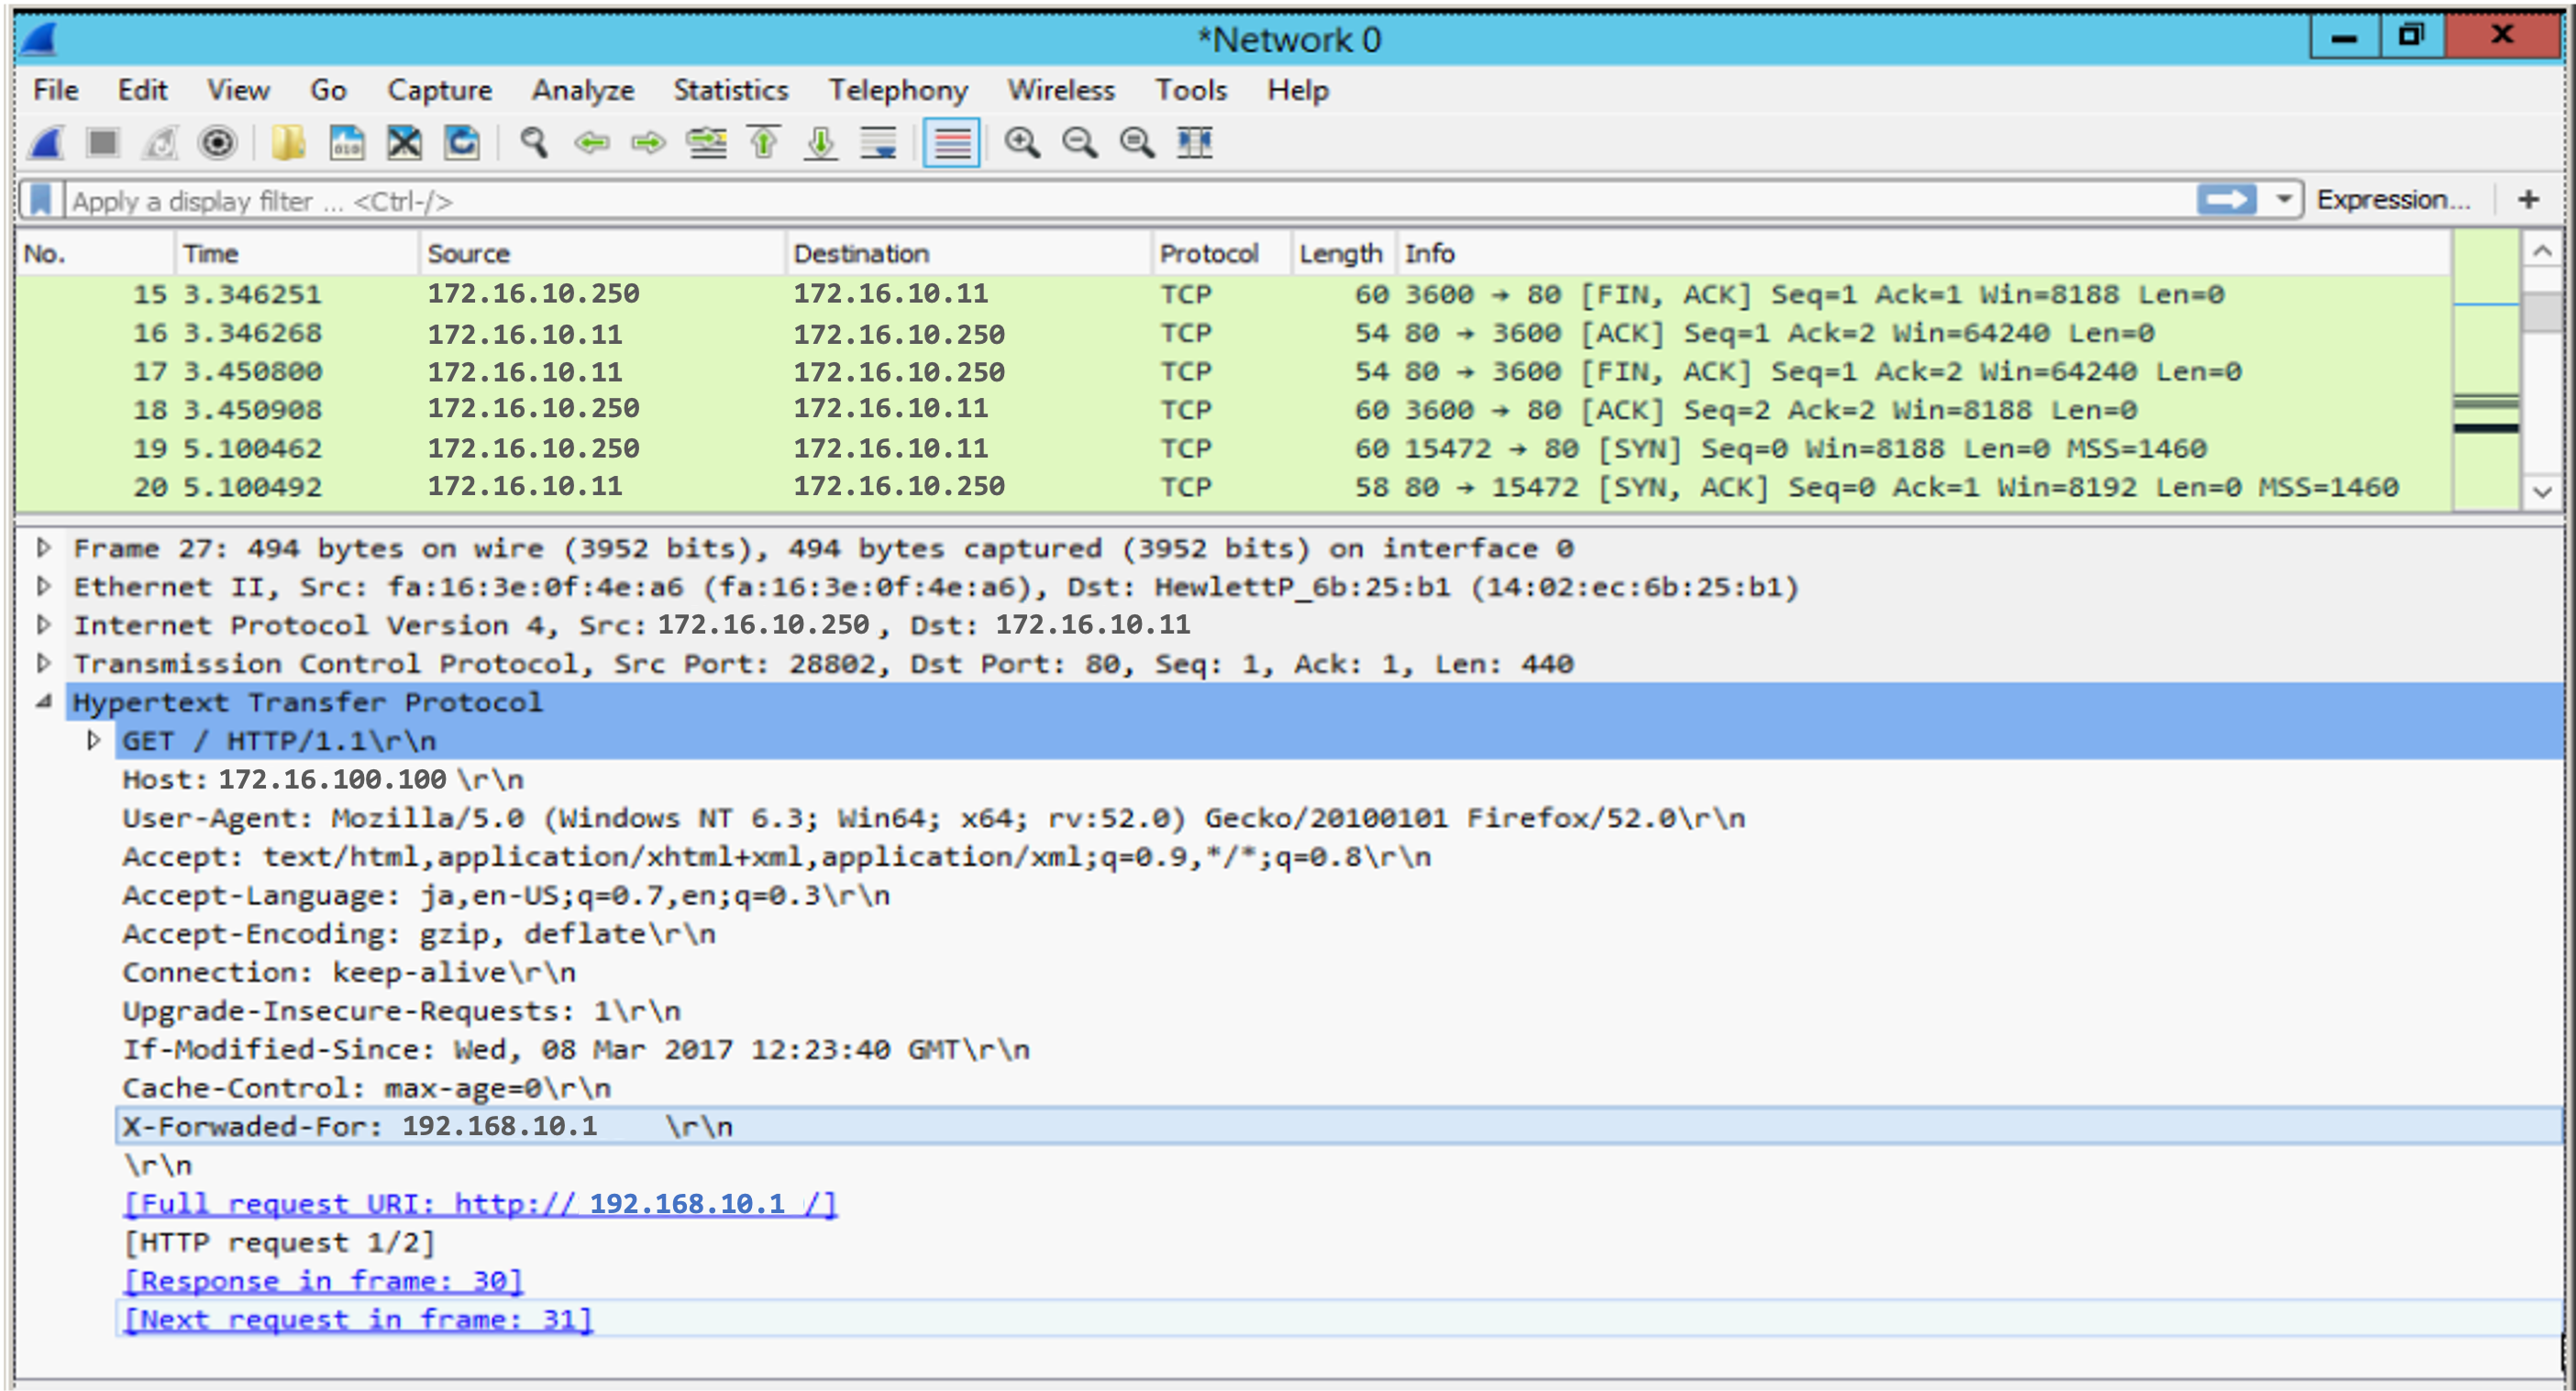Zoom in on packet text
Viewport: 2576px width, 1391px height.
[x=1022, y=143]
